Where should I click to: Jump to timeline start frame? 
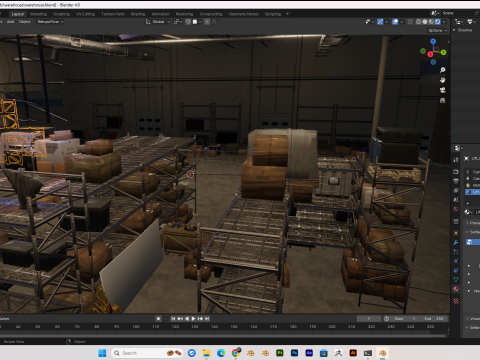coord(173,319)
